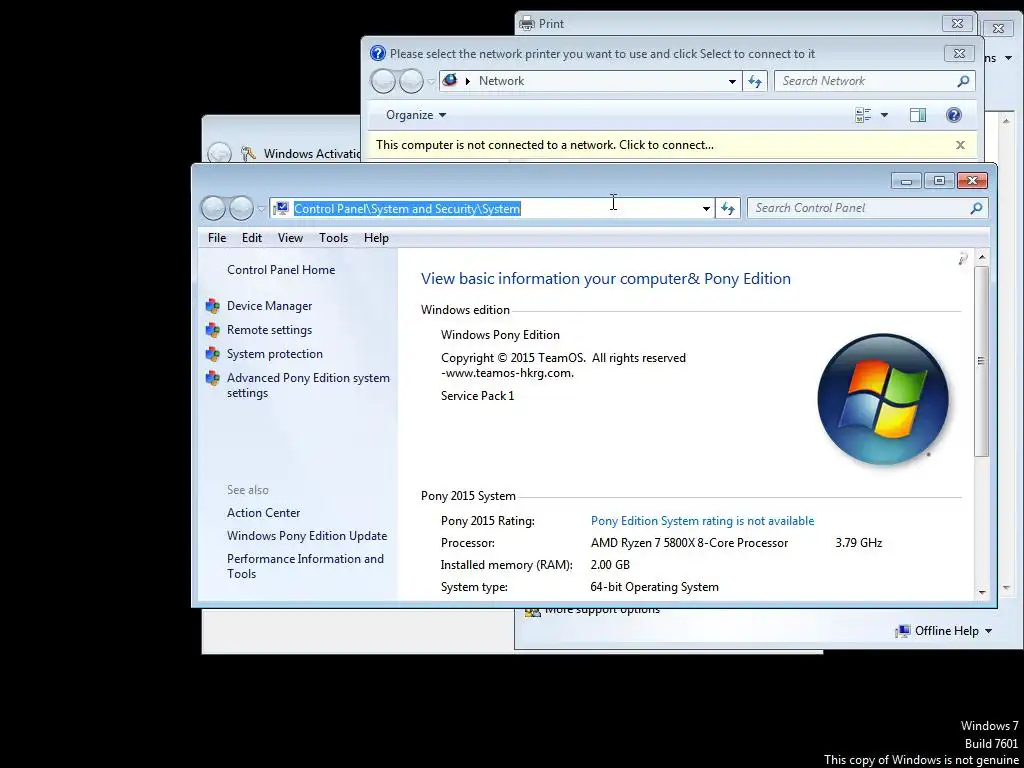Click the scroll down arrow in System window

tap(982, 592)
